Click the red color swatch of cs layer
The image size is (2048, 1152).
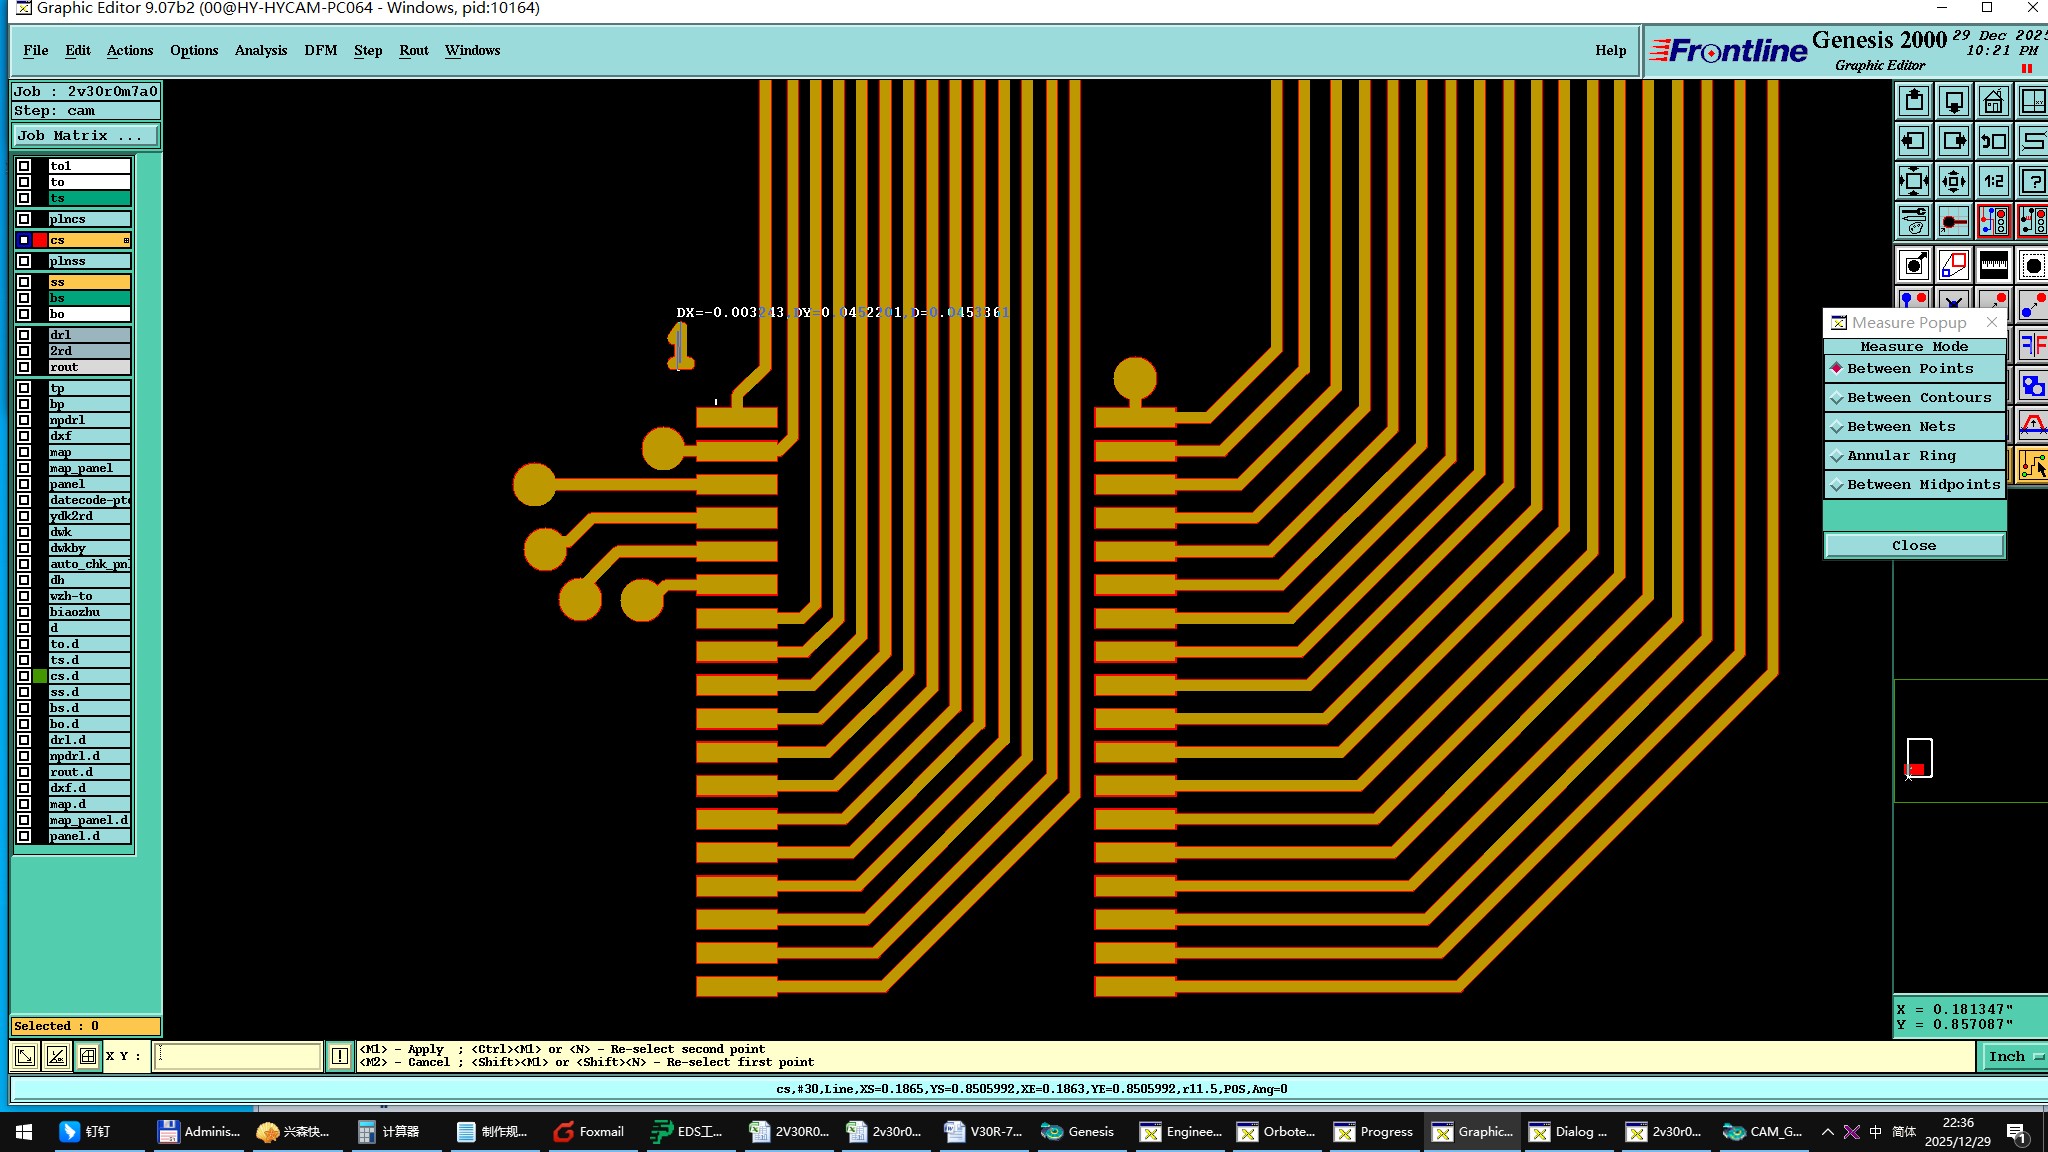coord(40,240)
